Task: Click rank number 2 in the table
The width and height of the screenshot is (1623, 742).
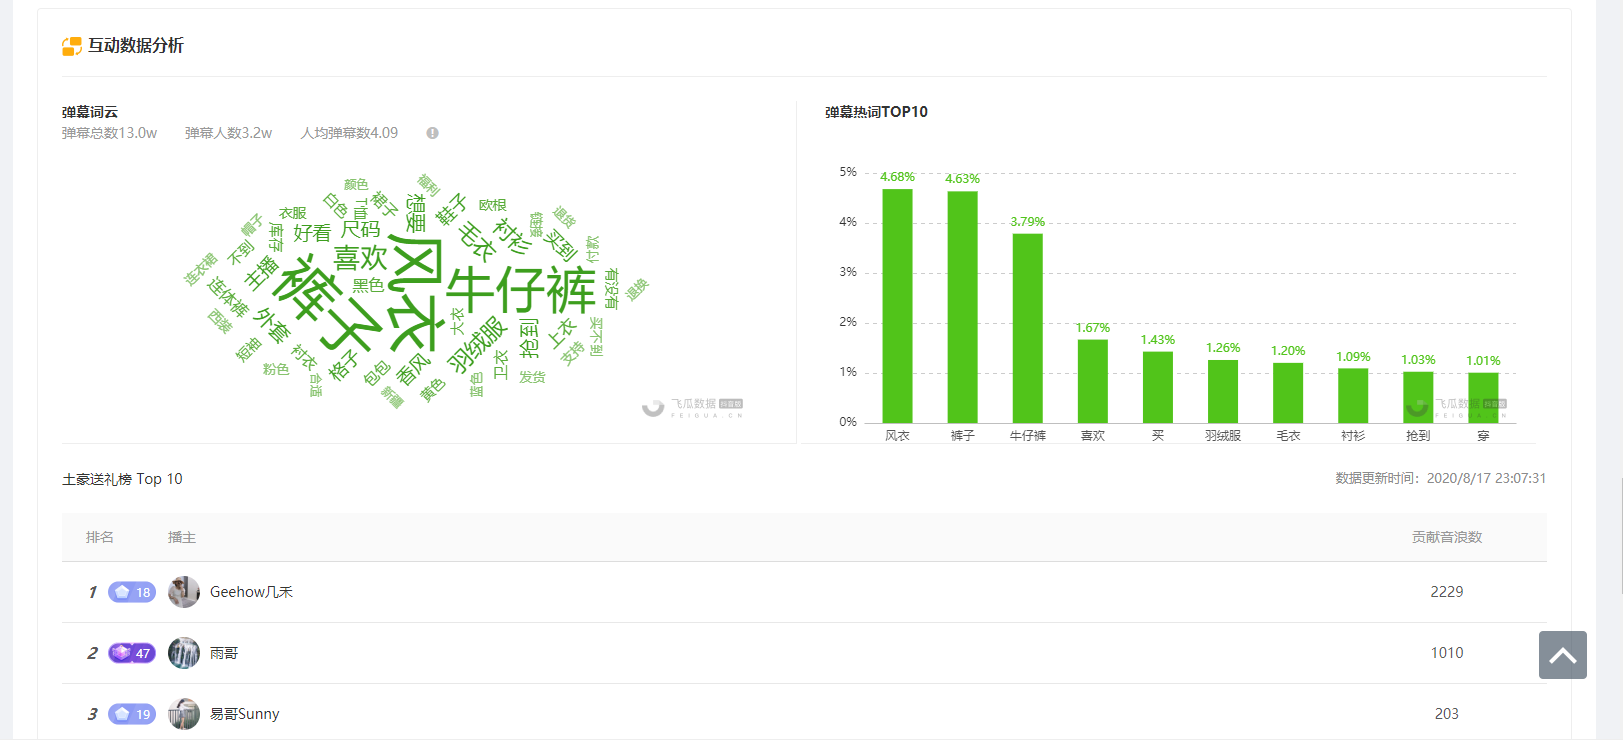Action: (92, 653)
